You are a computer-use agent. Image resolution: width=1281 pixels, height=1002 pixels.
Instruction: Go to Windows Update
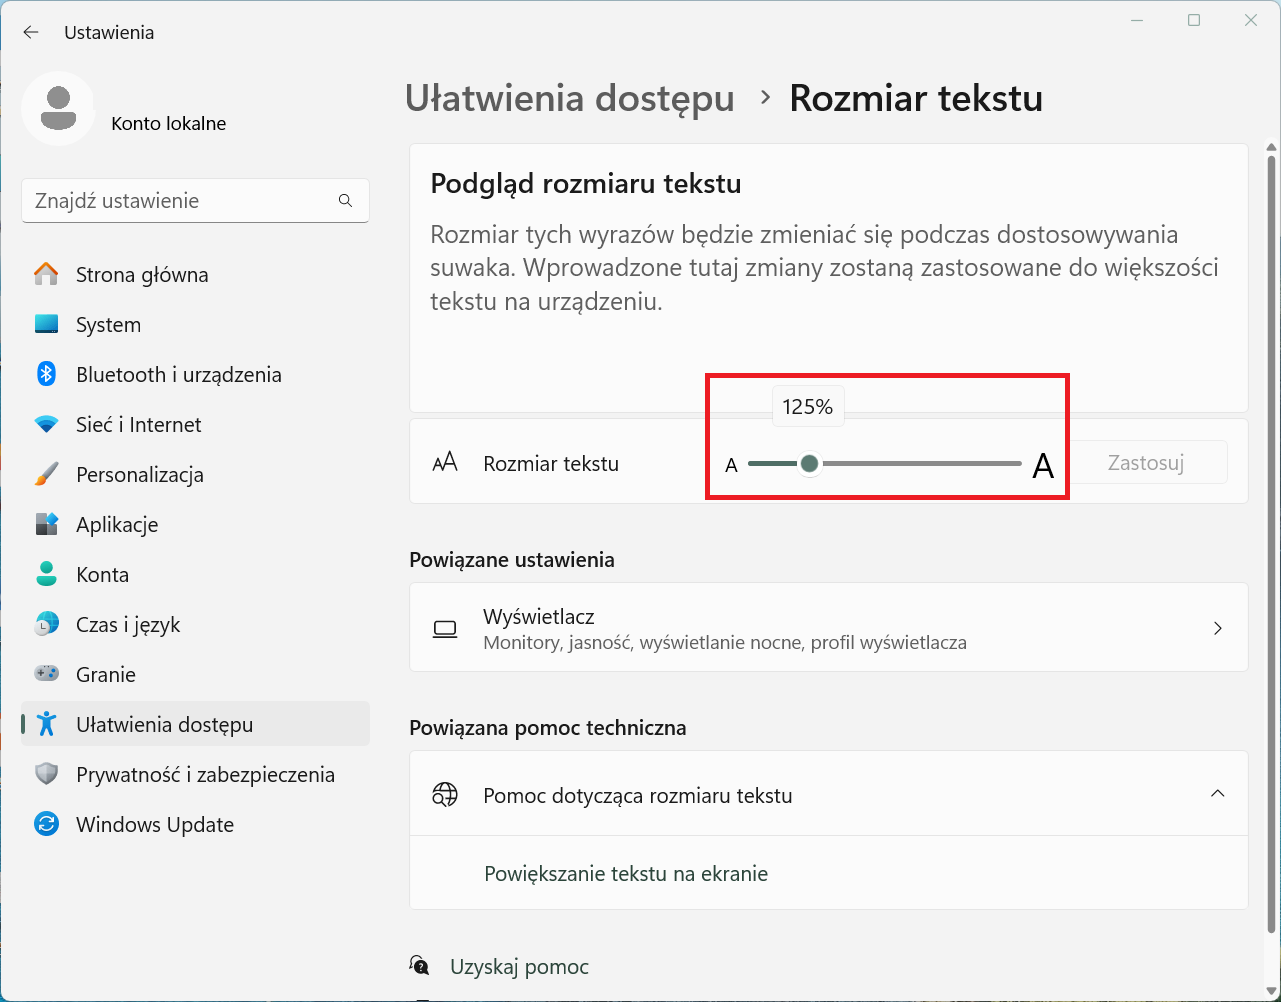point(195,824)
